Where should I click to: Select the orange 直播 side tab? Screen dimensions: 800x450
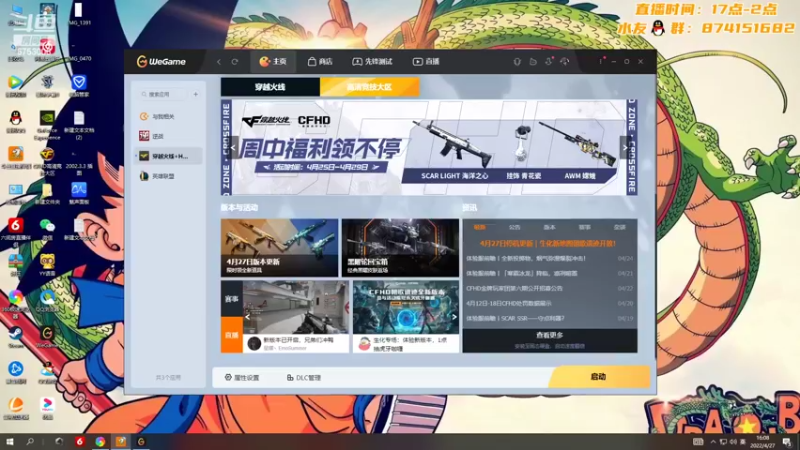click(232, 335)
